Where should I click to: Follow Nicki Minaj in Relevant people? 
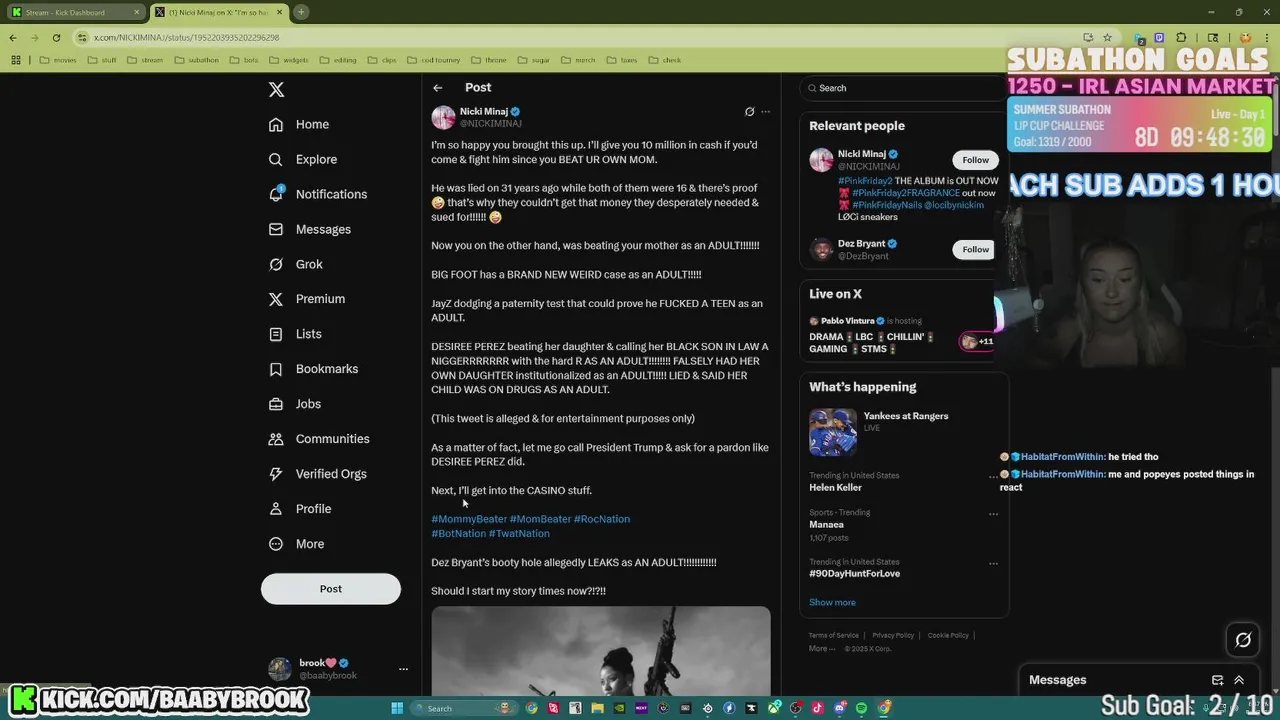(x=975, y=160)
